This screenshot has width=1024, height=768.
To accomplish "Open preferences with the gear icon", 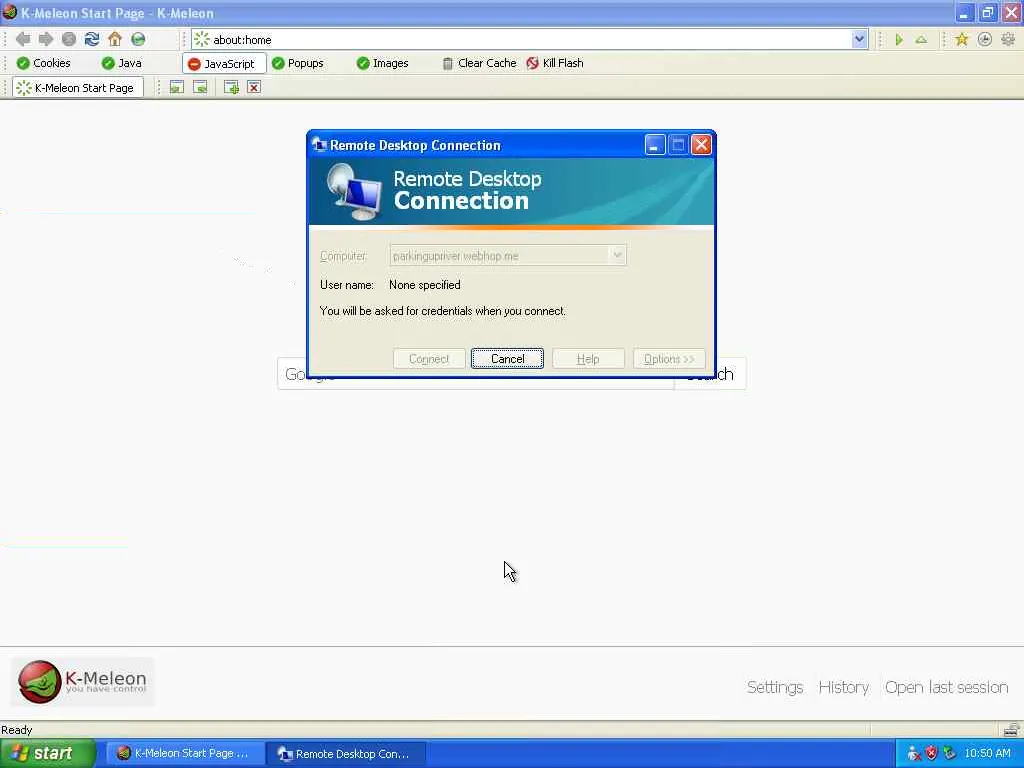I will tap(1008, 40).
